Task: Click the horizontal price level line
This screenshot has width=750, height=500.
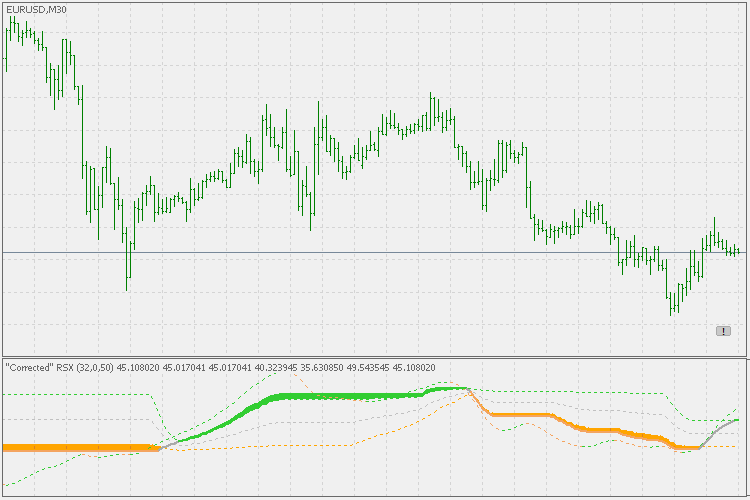Action: click(x=374, y=252)
